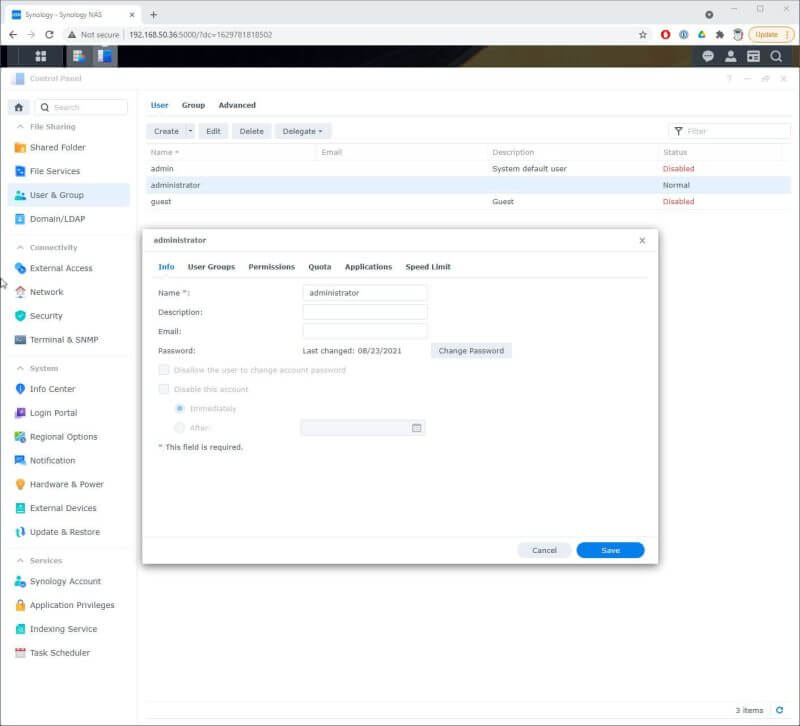Image resolution: width=800 pixels, height=726 pixels.
Task: Open the DSM search magnifier in the top bar
Action: coord(778,57)
